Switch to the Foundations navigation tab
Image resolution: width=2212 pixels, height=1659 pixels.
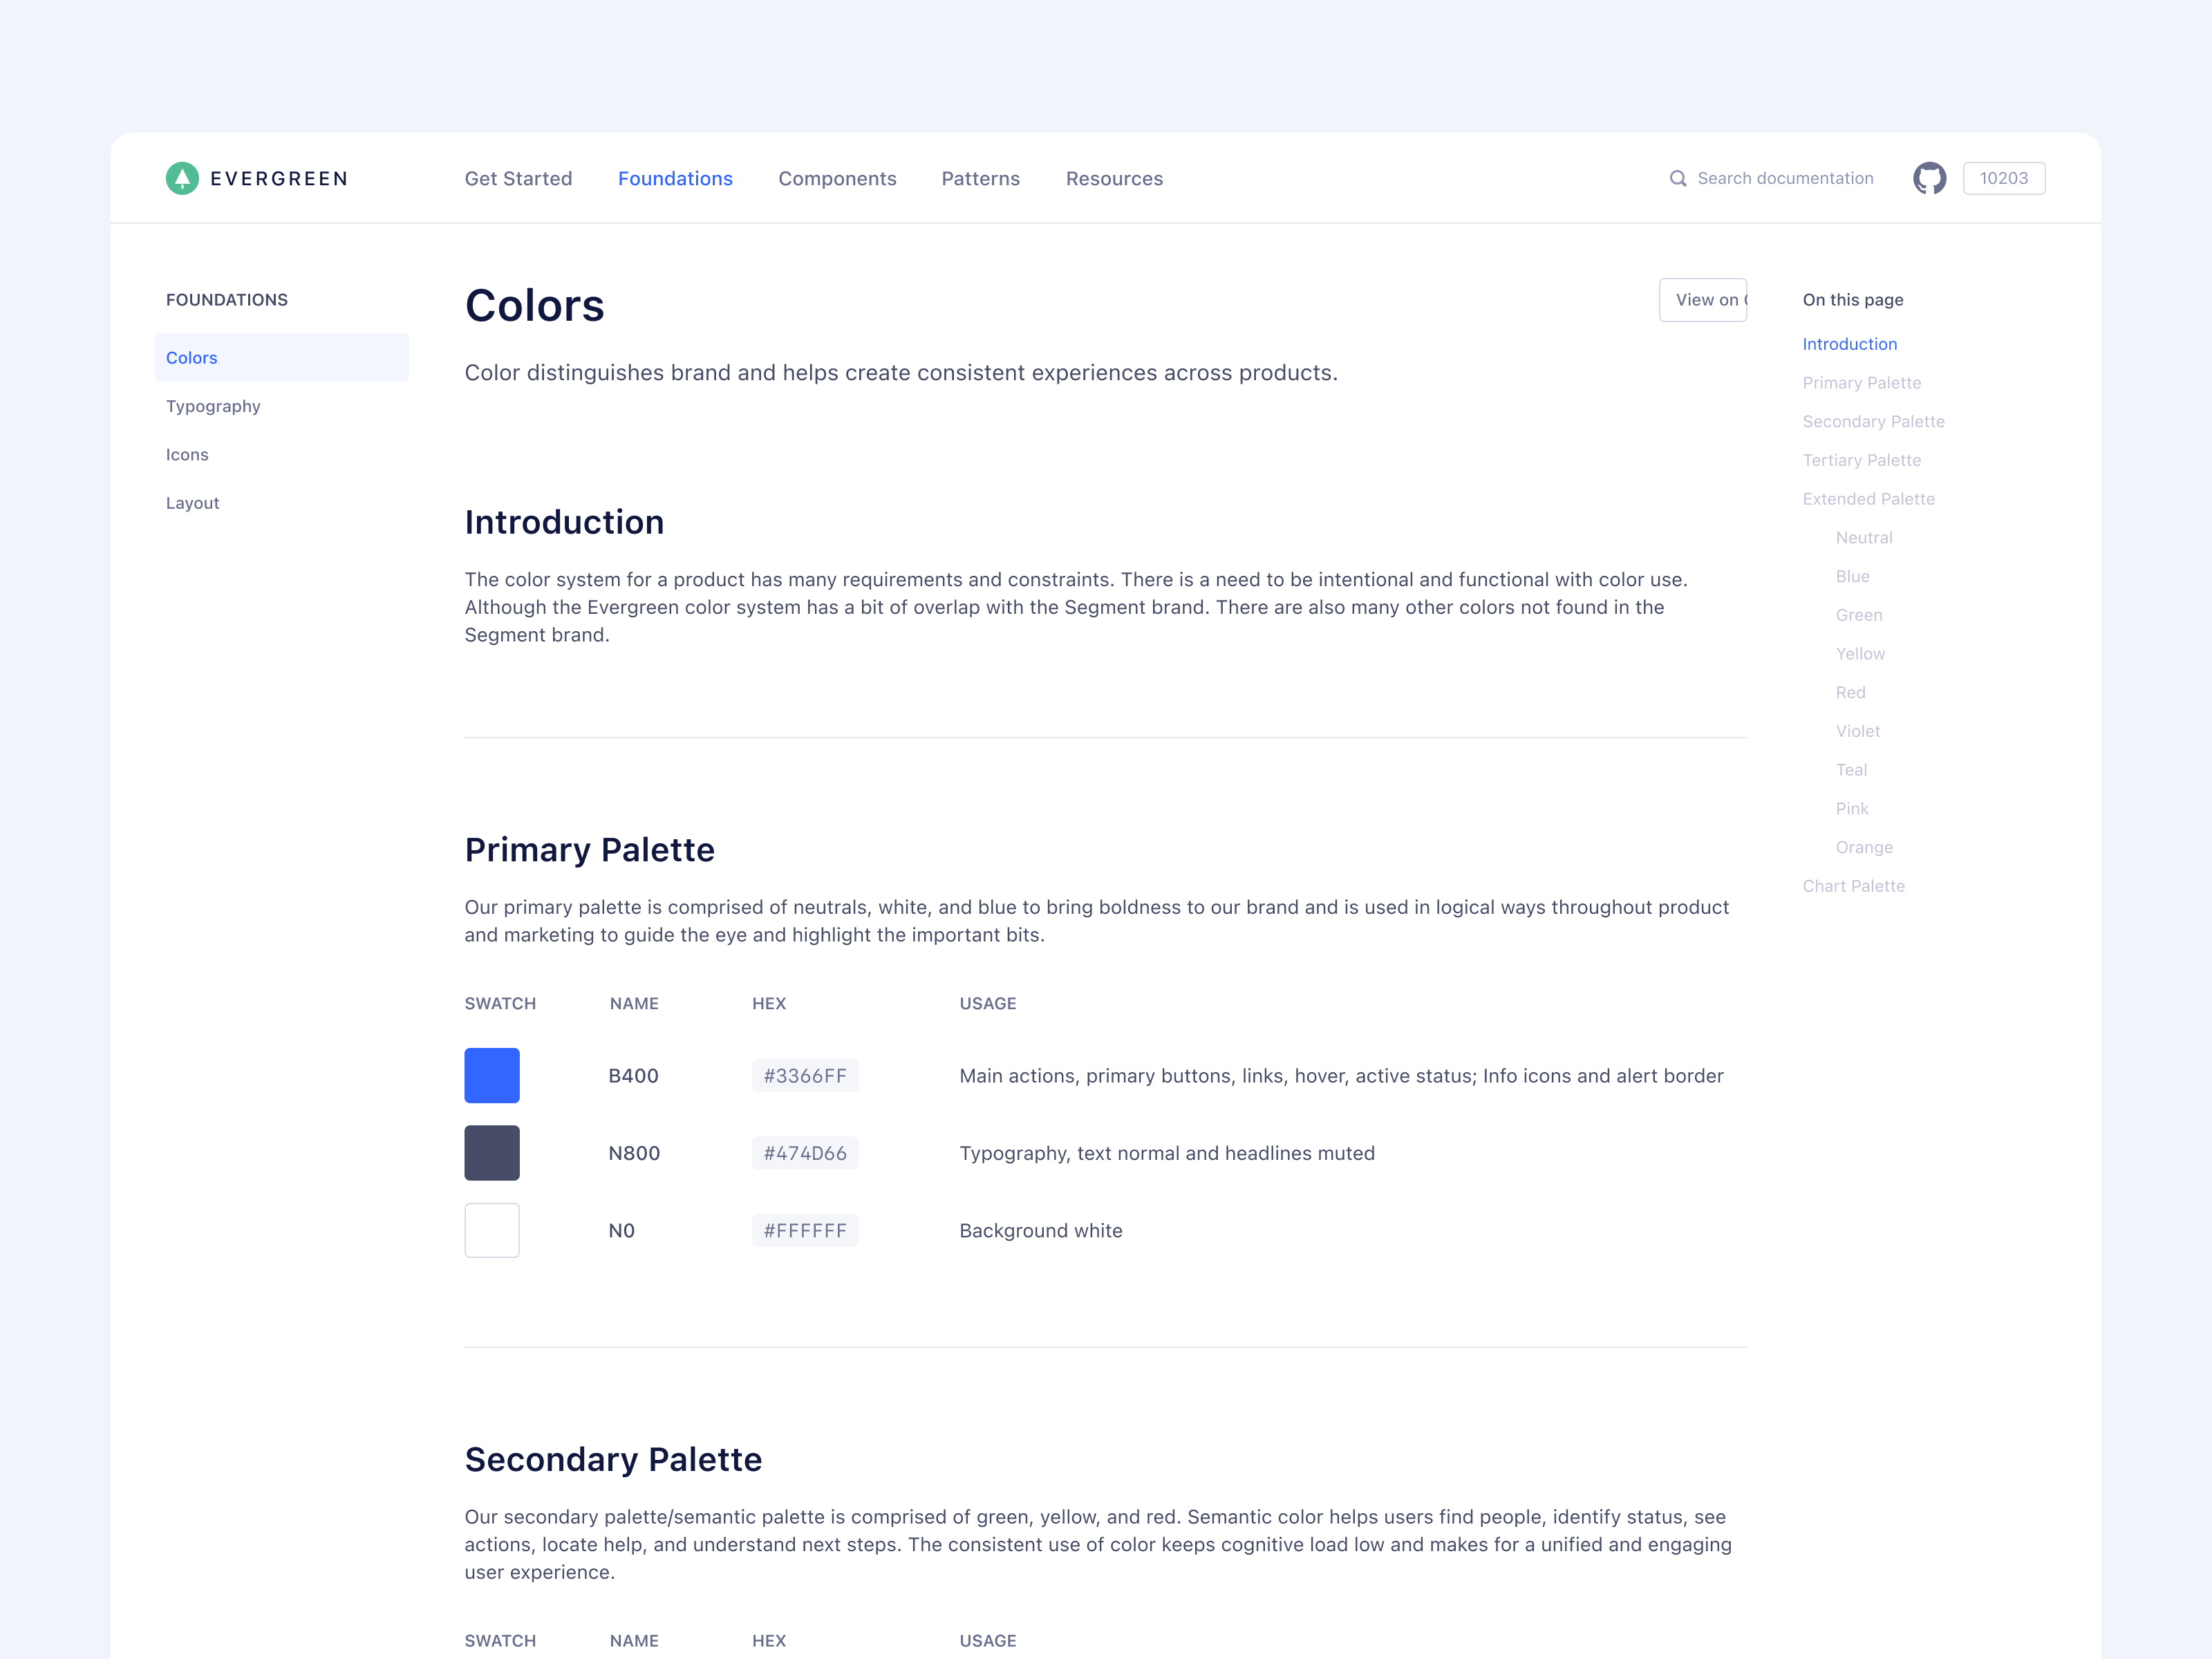[x=675, y=178]
